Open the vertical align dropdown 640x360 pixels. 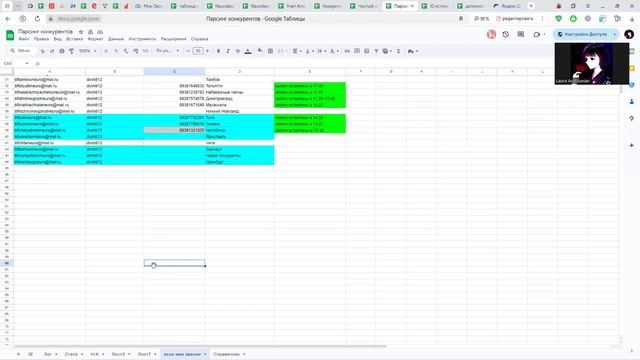(309, 51)
